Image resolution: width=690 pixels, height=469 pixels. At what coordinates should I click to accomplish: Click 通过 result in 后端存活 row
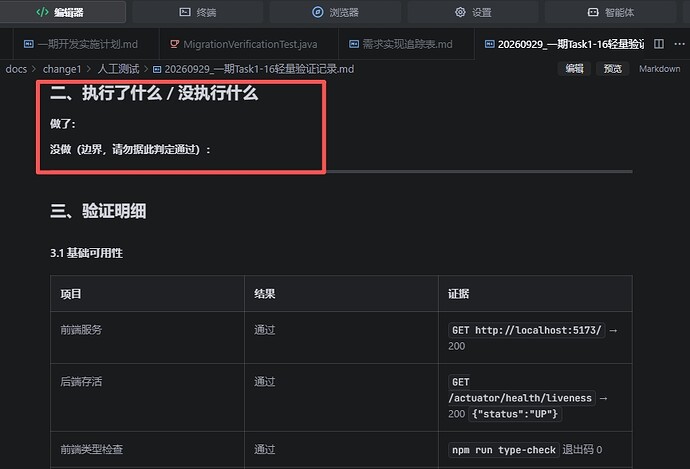pos(264,381)
